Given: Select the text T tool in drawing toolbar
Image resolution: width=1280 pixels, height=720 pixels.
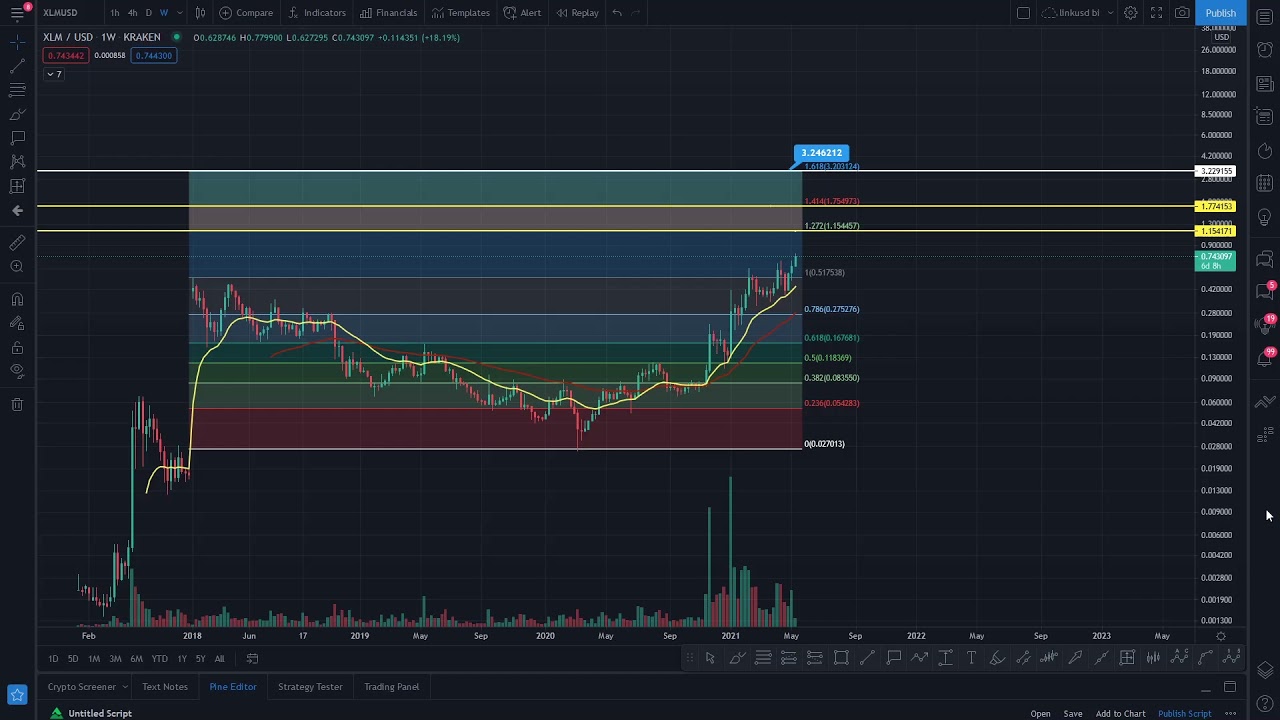Looking at the screenshot, I should point(971,657).
